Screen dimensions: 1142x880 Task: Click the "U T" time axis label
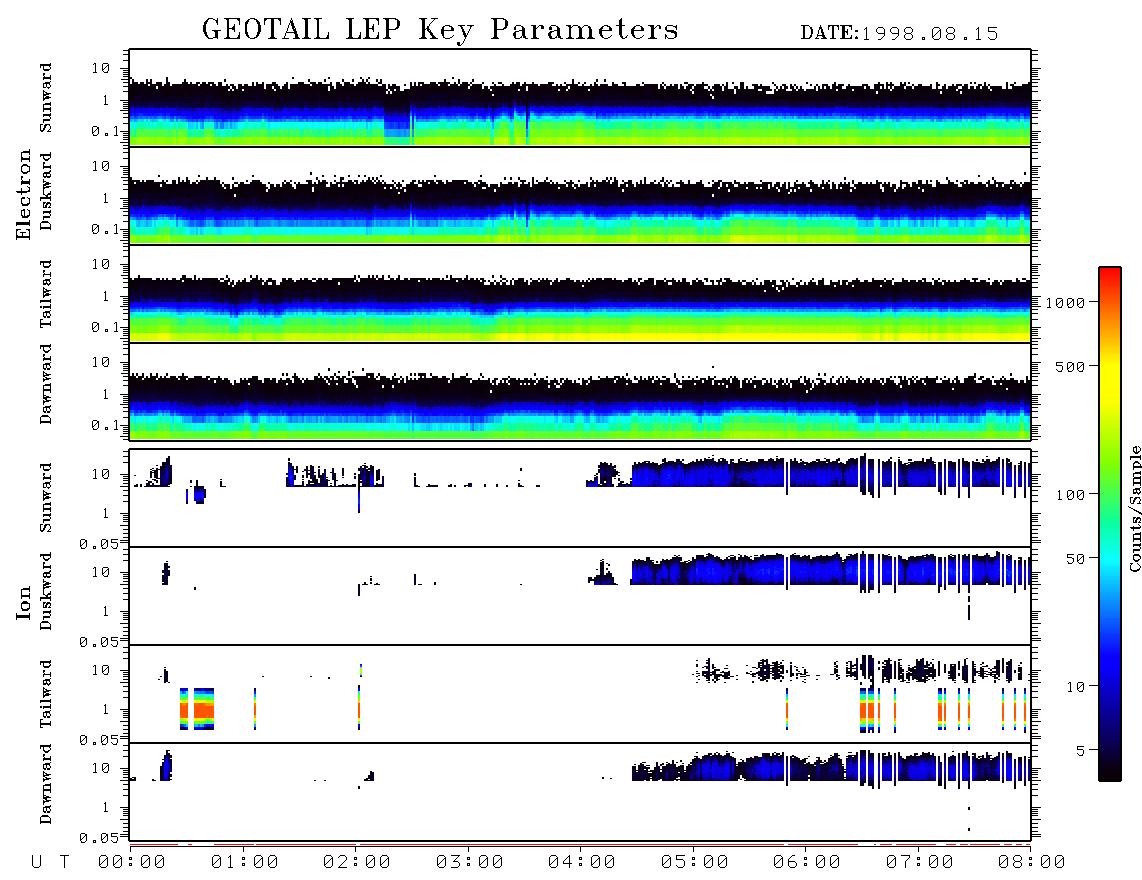click(x=50, y=862)
